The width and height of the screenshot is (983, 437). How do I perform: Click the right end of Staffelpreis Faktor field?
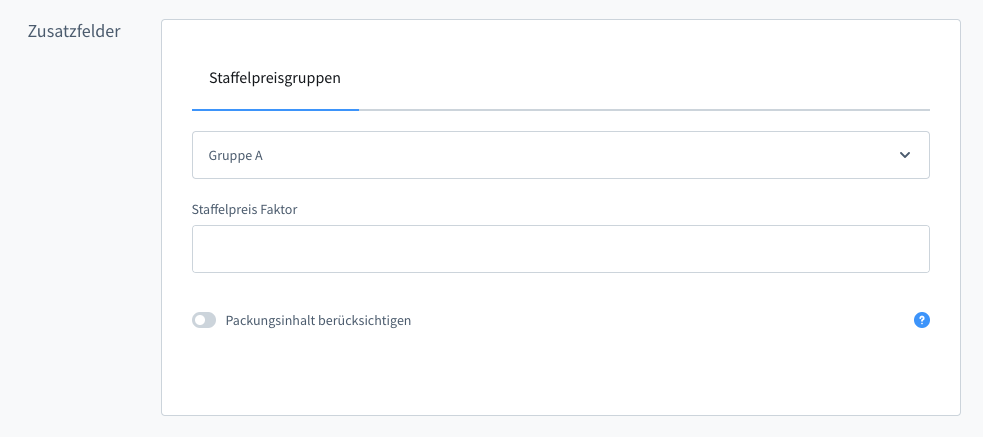click(900, 249)
